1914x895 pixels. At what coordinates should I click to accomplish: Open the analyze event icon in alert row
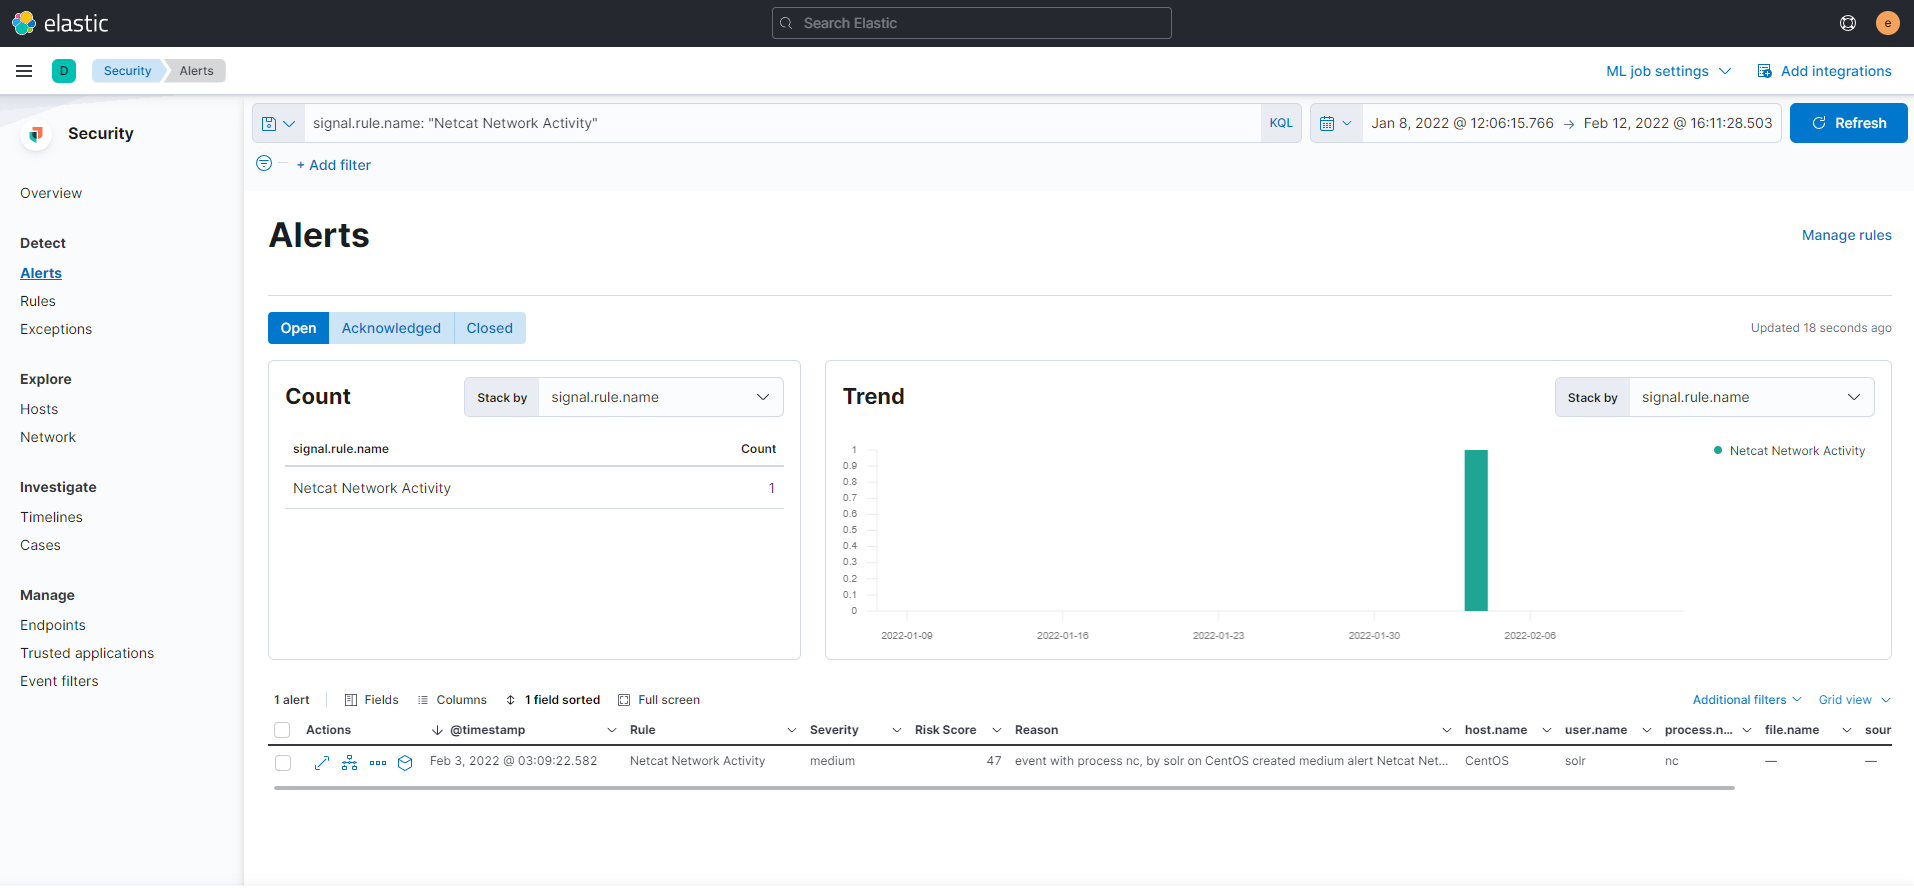349,763
